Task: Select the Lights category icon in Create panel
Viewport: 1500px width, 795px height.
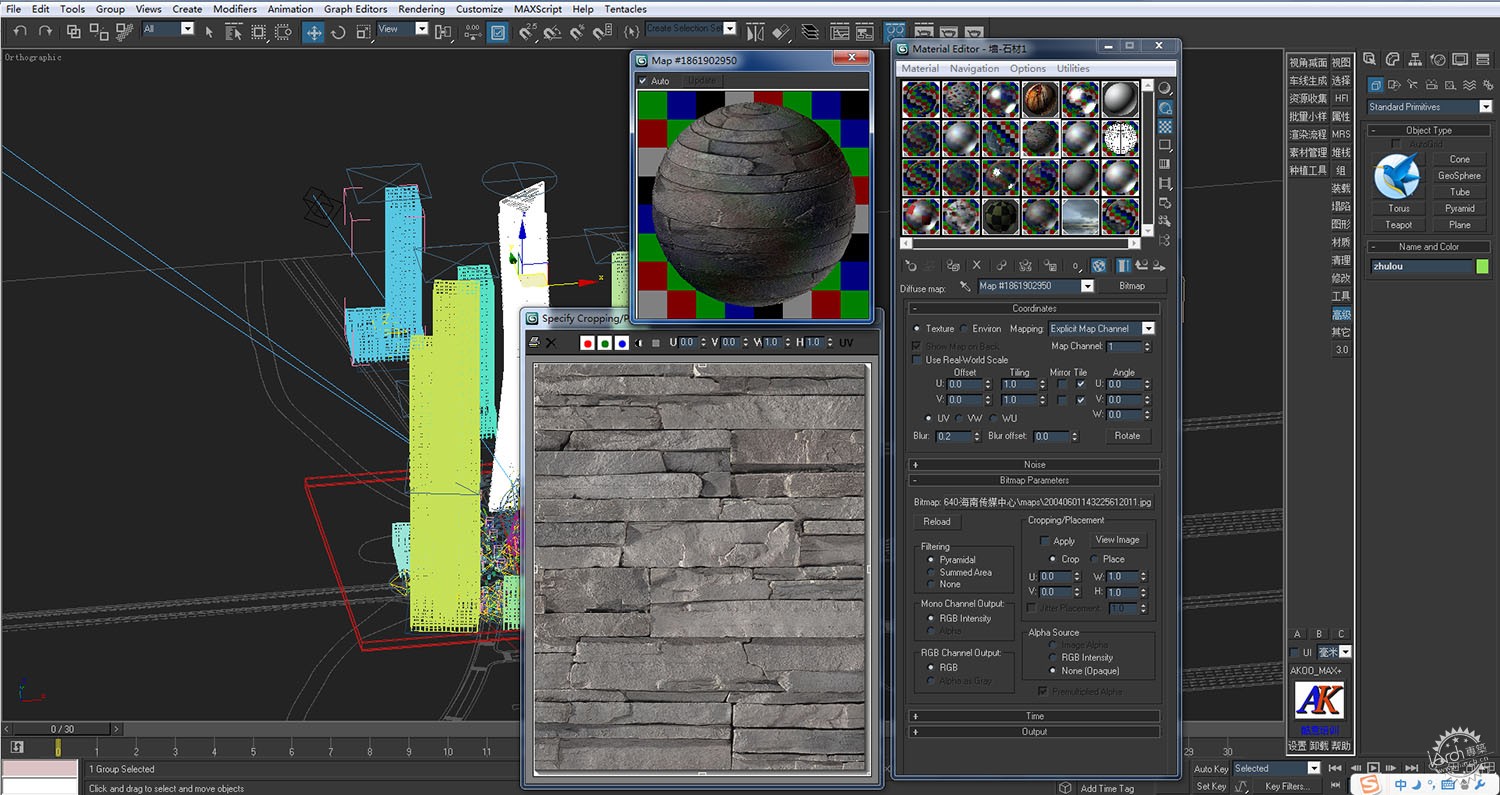Action: (1412, 85)
